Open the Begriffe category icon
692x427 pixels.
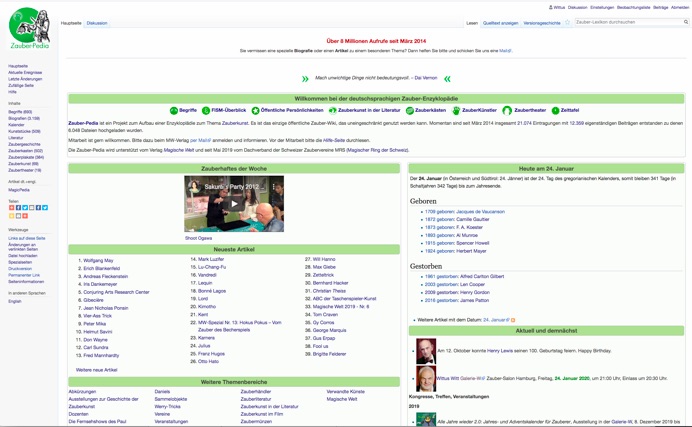[x=174, y=110]
